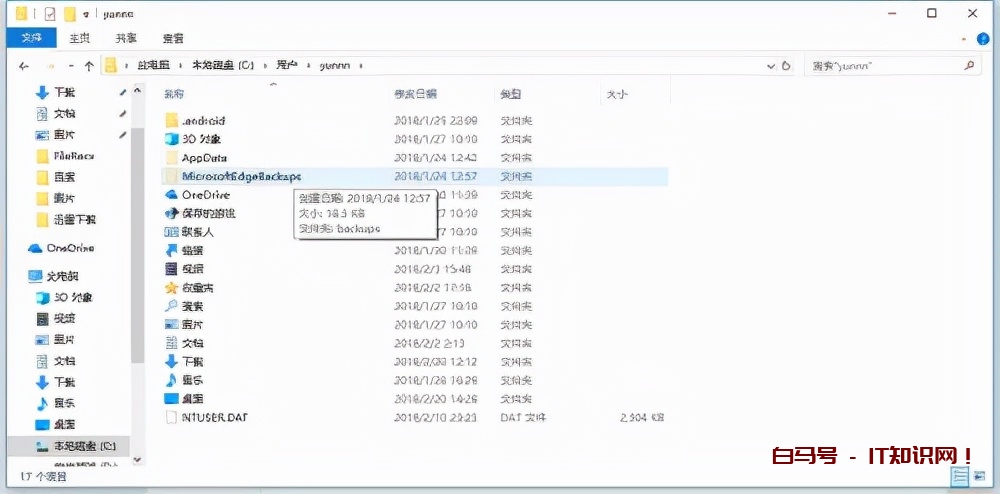
Task: Click the Properties checkmark icon in title bar
Action: click(49, 13)
